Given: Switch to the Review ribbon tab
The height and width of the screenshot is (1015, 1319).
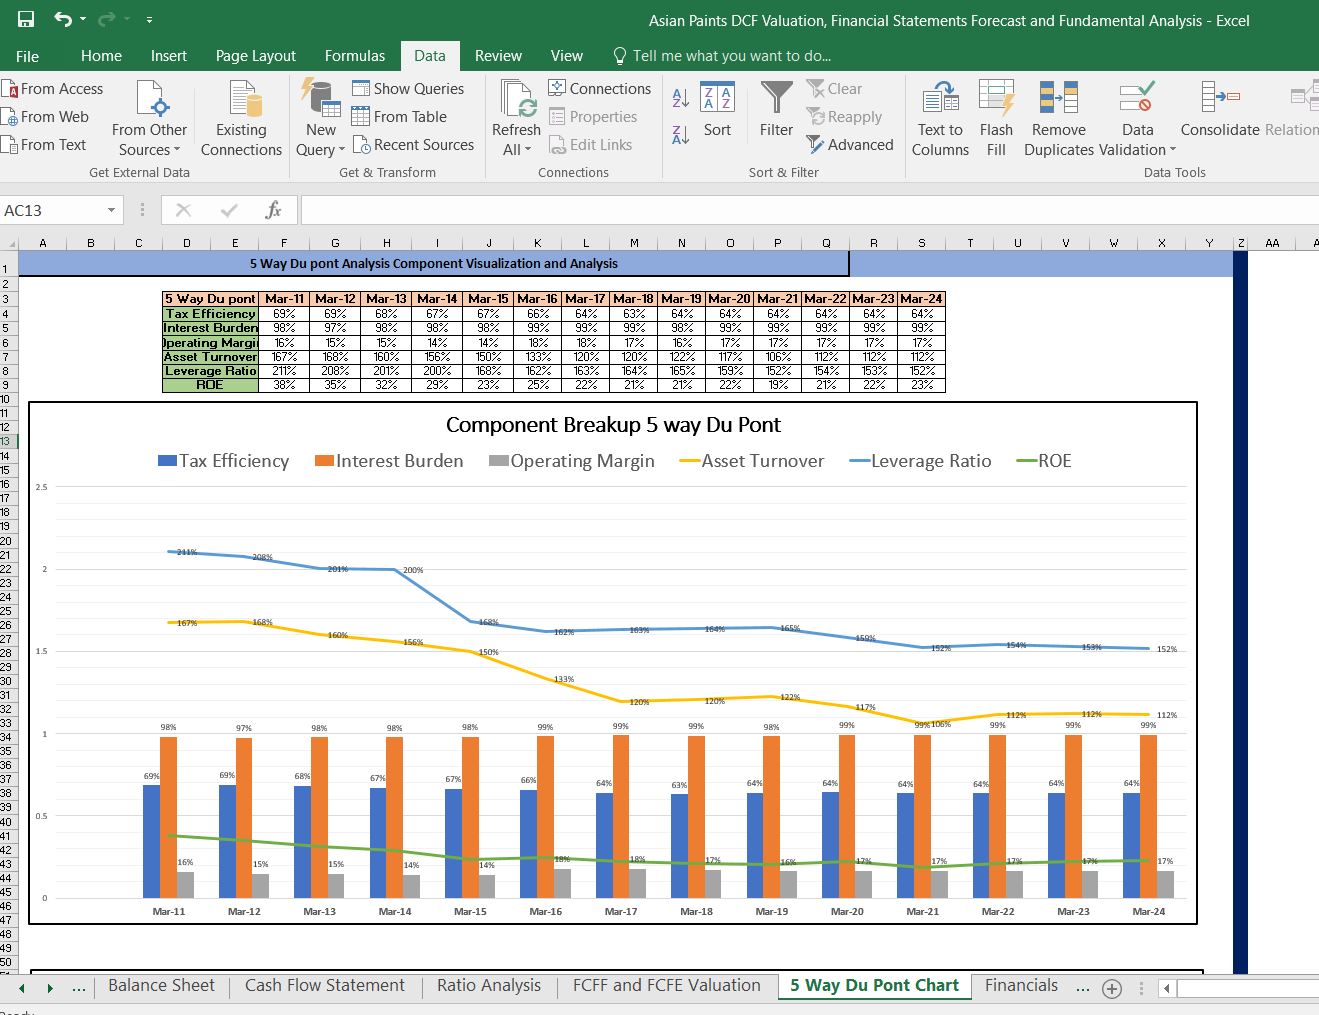Looking at the screenshot, I should (498, 56).
